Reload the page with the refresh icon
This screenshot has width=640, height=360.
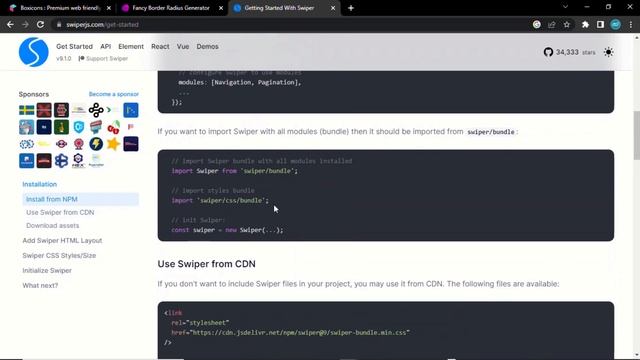coord(40,24)
